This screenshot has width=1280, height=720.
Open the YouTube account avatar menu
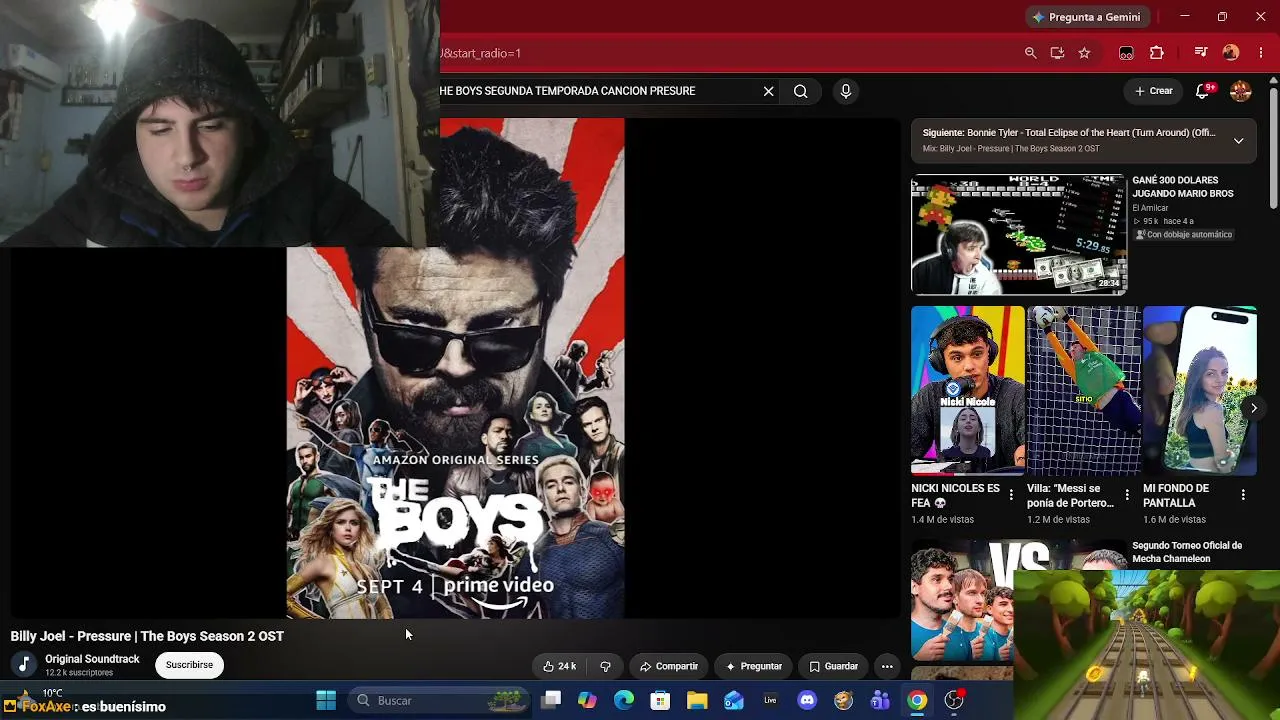1241,91
